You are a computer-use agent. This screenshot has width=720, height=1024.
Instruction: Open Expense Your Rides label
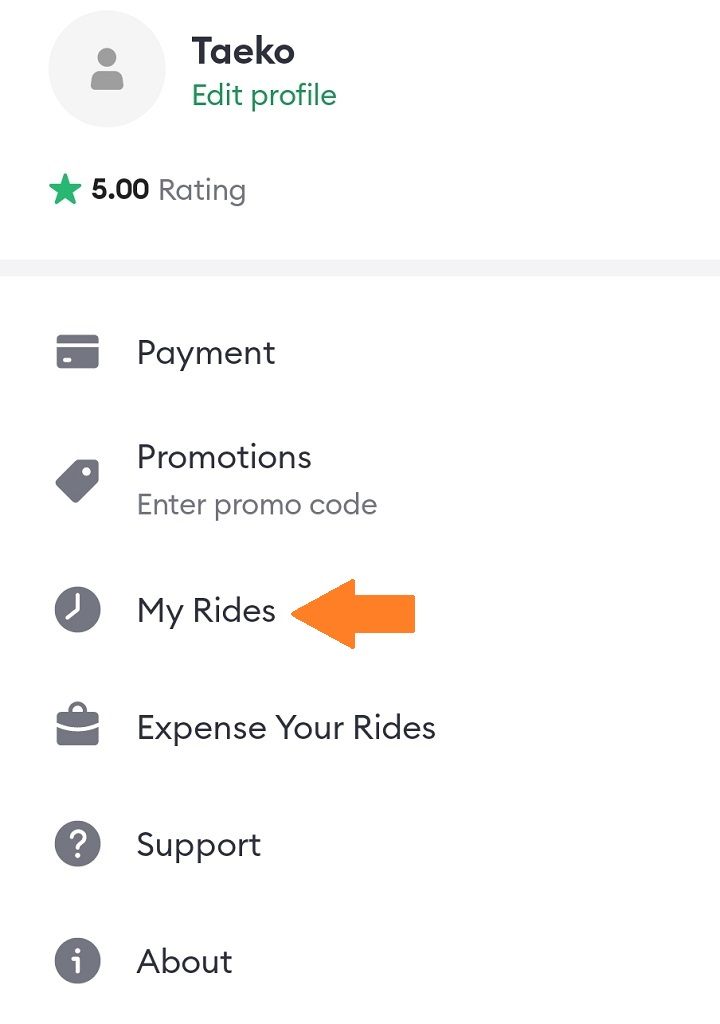(x=286, y=728)
